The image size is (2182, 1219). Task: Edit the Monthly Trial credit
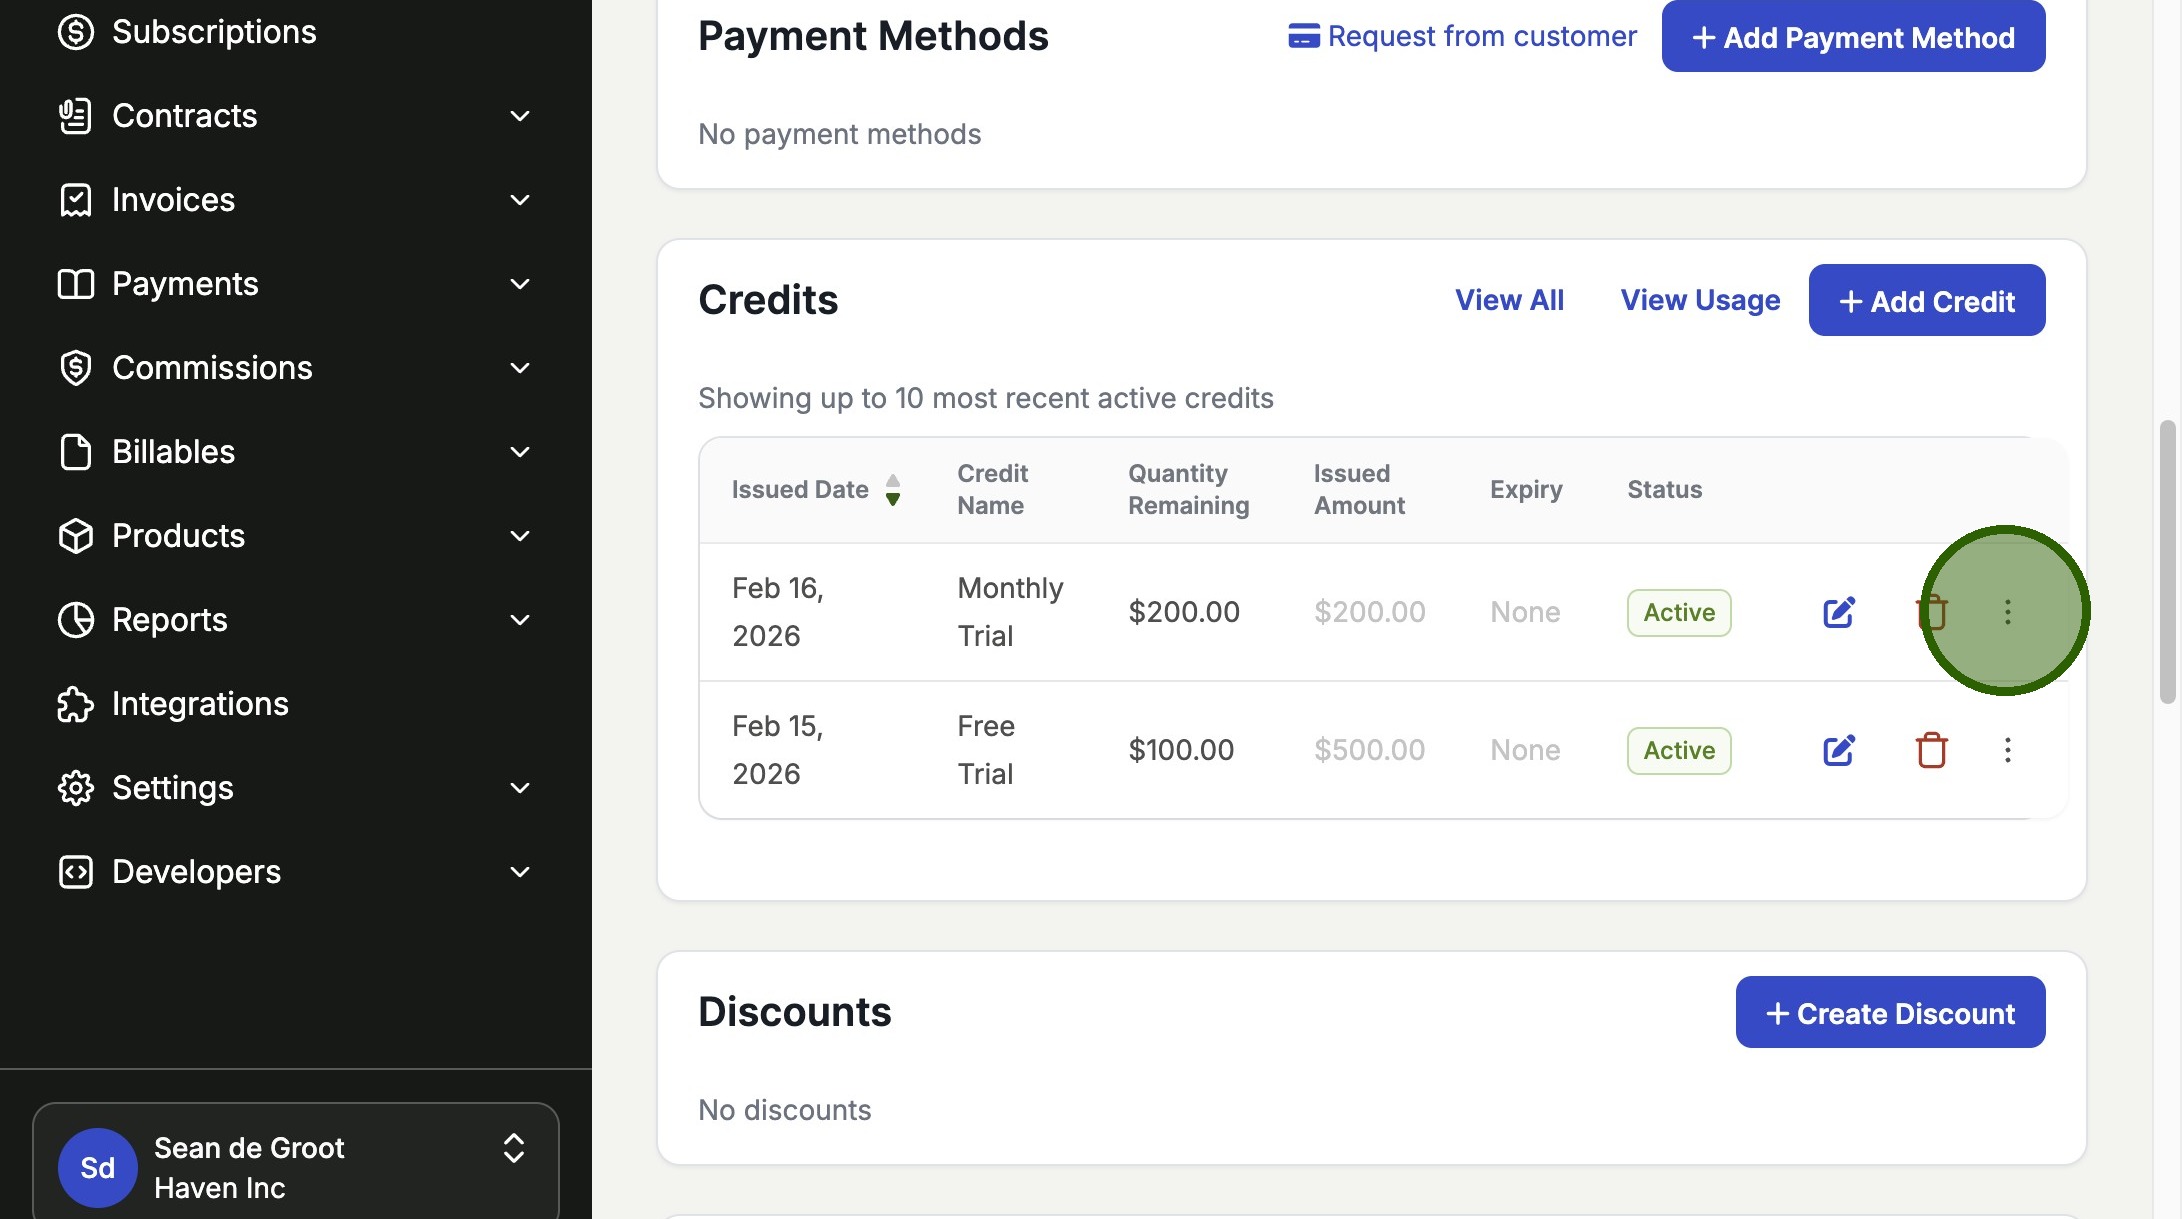click(x=1838, y=612)
